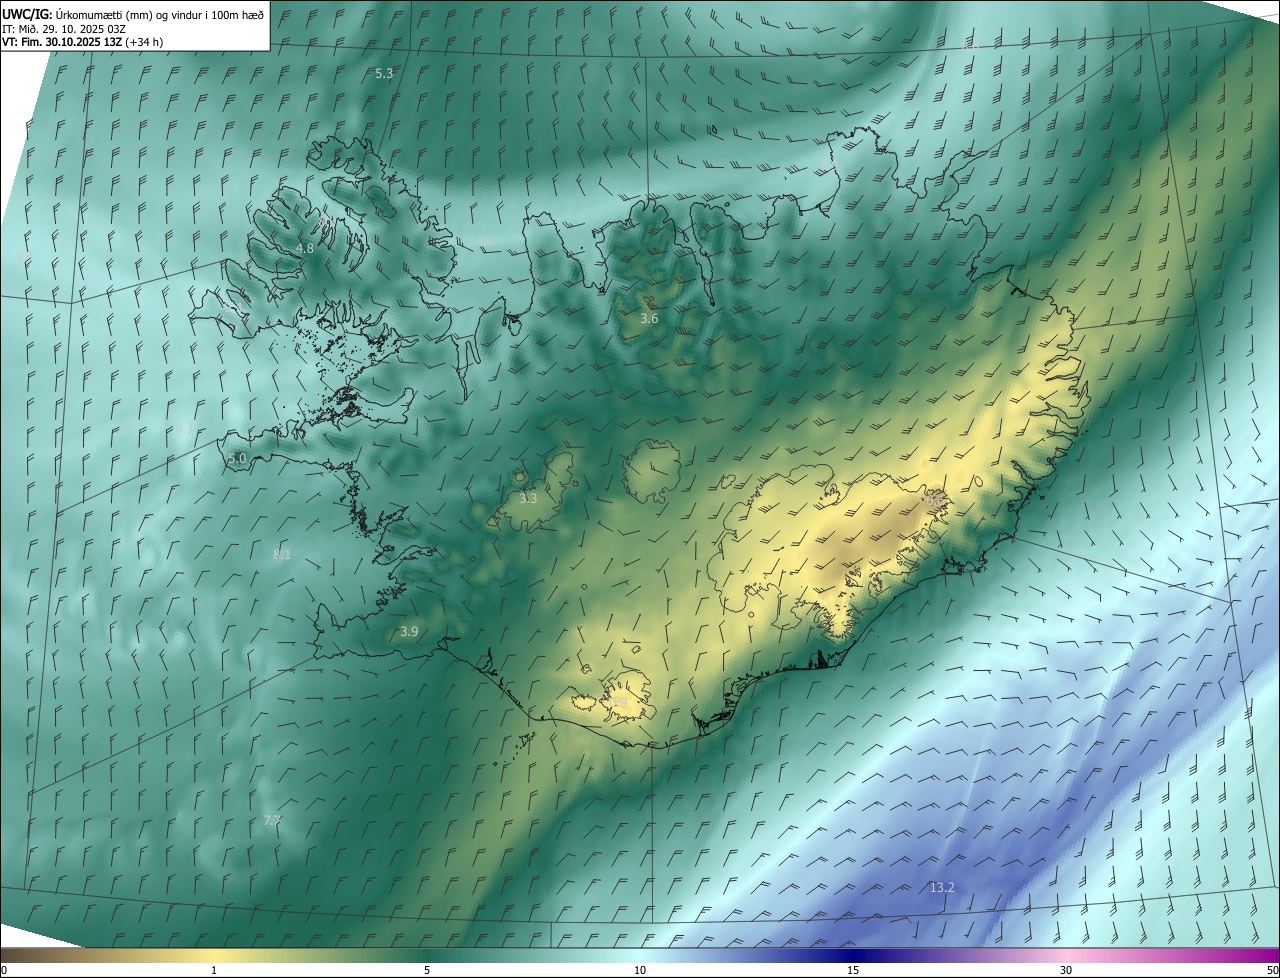Click the 13.2 value label
The width and height of the screenshot is (1280, 978).
[x=942, y=887]
